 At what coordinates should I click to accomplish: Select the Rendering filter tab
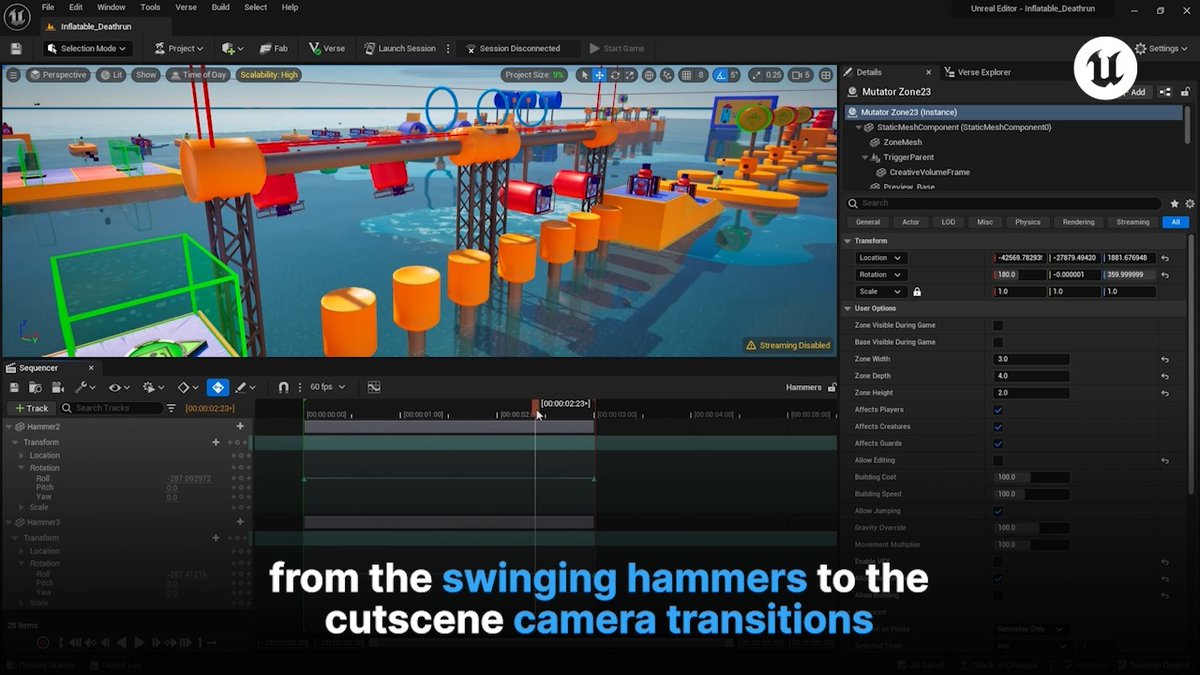(x=1078, y=222)
